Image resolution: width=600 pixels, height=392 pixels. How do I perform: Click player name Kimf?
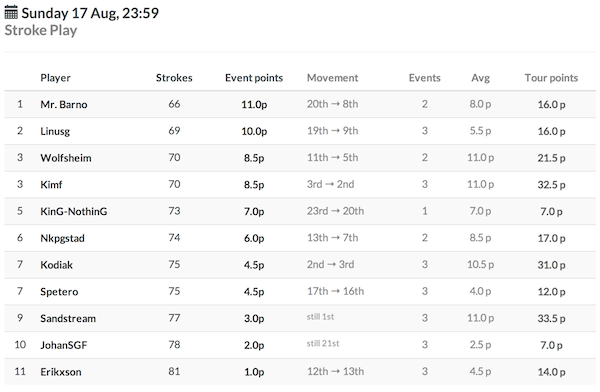51,185
